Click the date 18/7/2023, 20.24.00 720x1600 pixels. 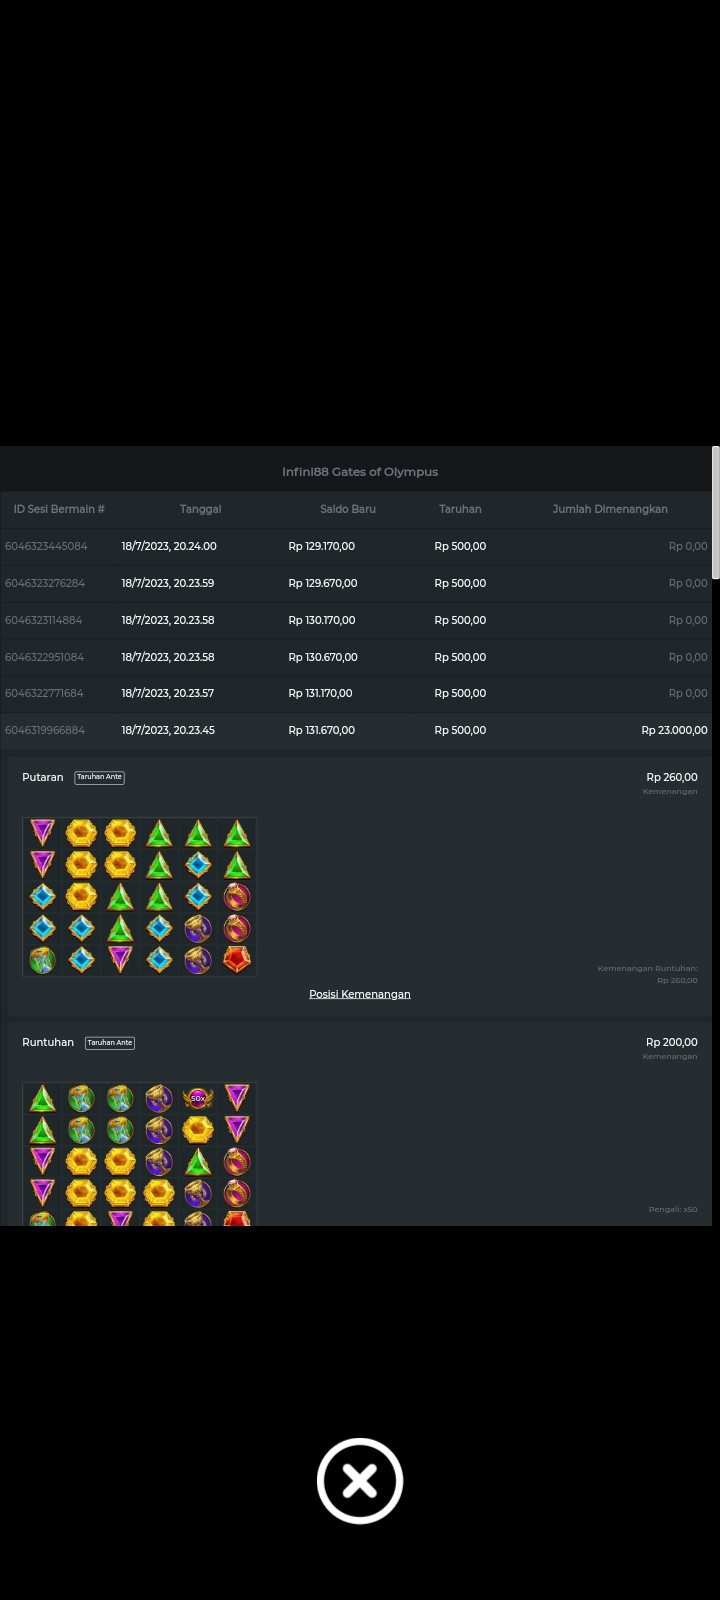coord(169,546)
